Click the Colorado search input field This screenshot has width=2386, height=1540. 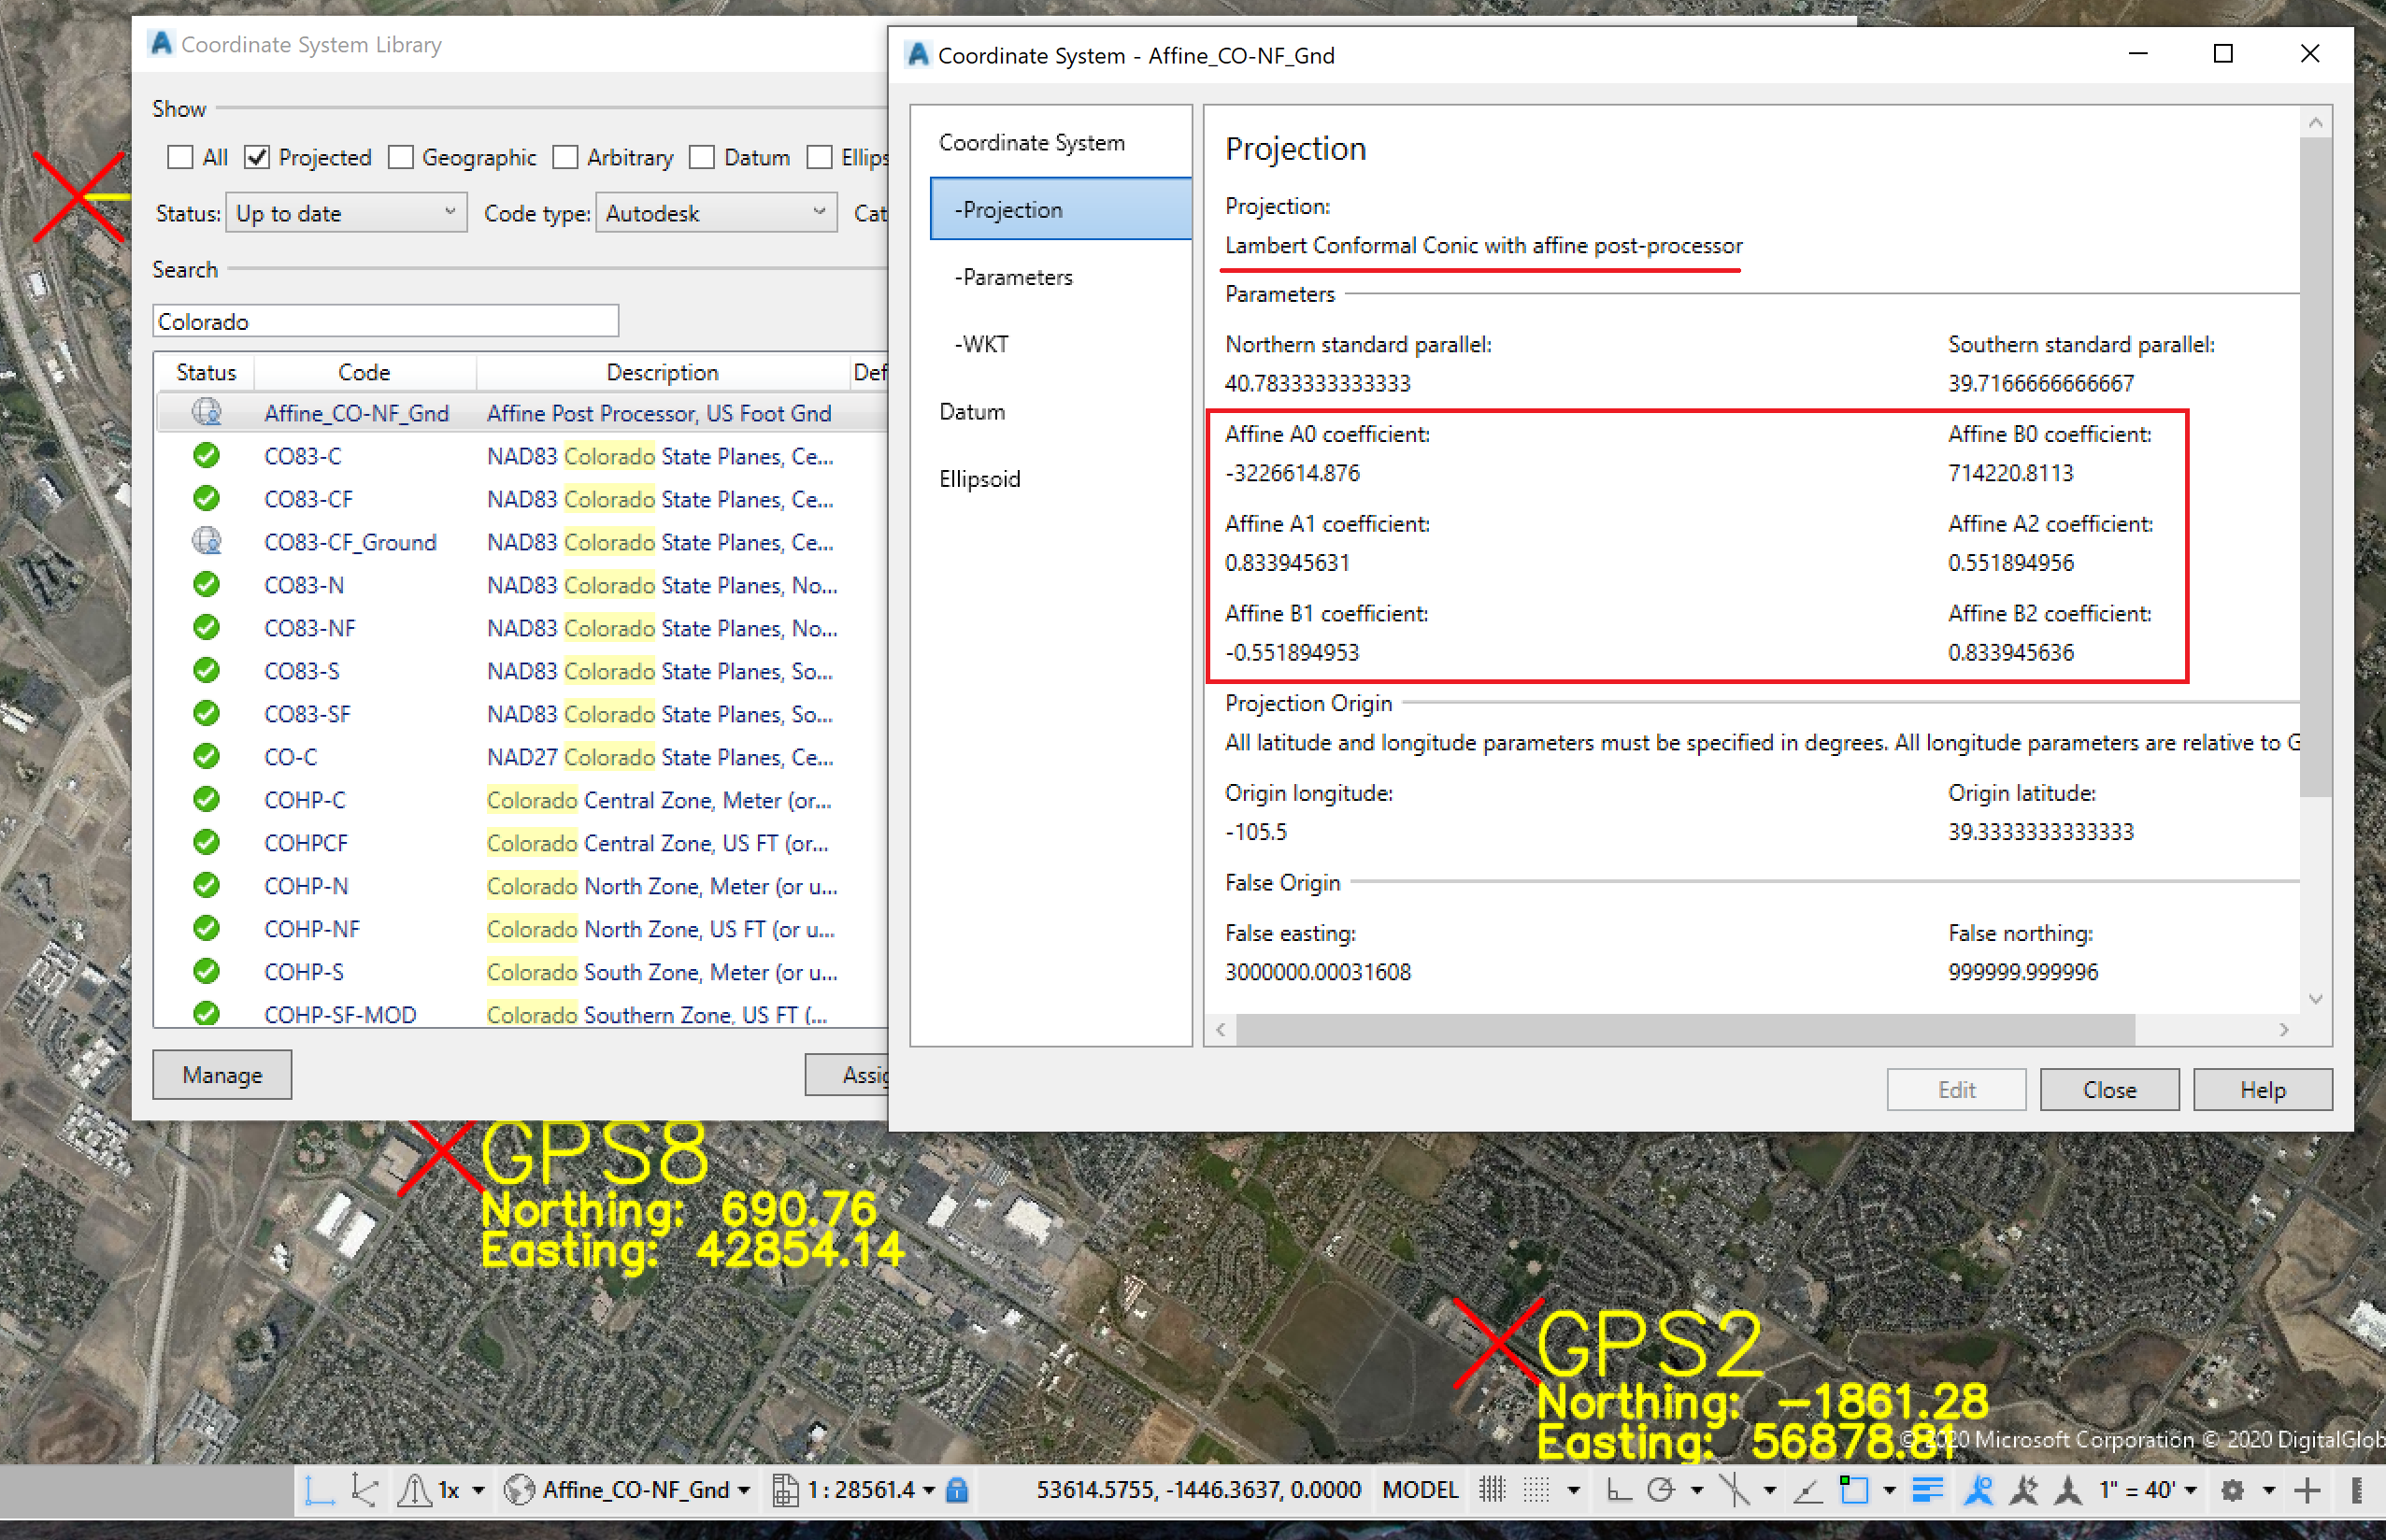pos(385,320)
